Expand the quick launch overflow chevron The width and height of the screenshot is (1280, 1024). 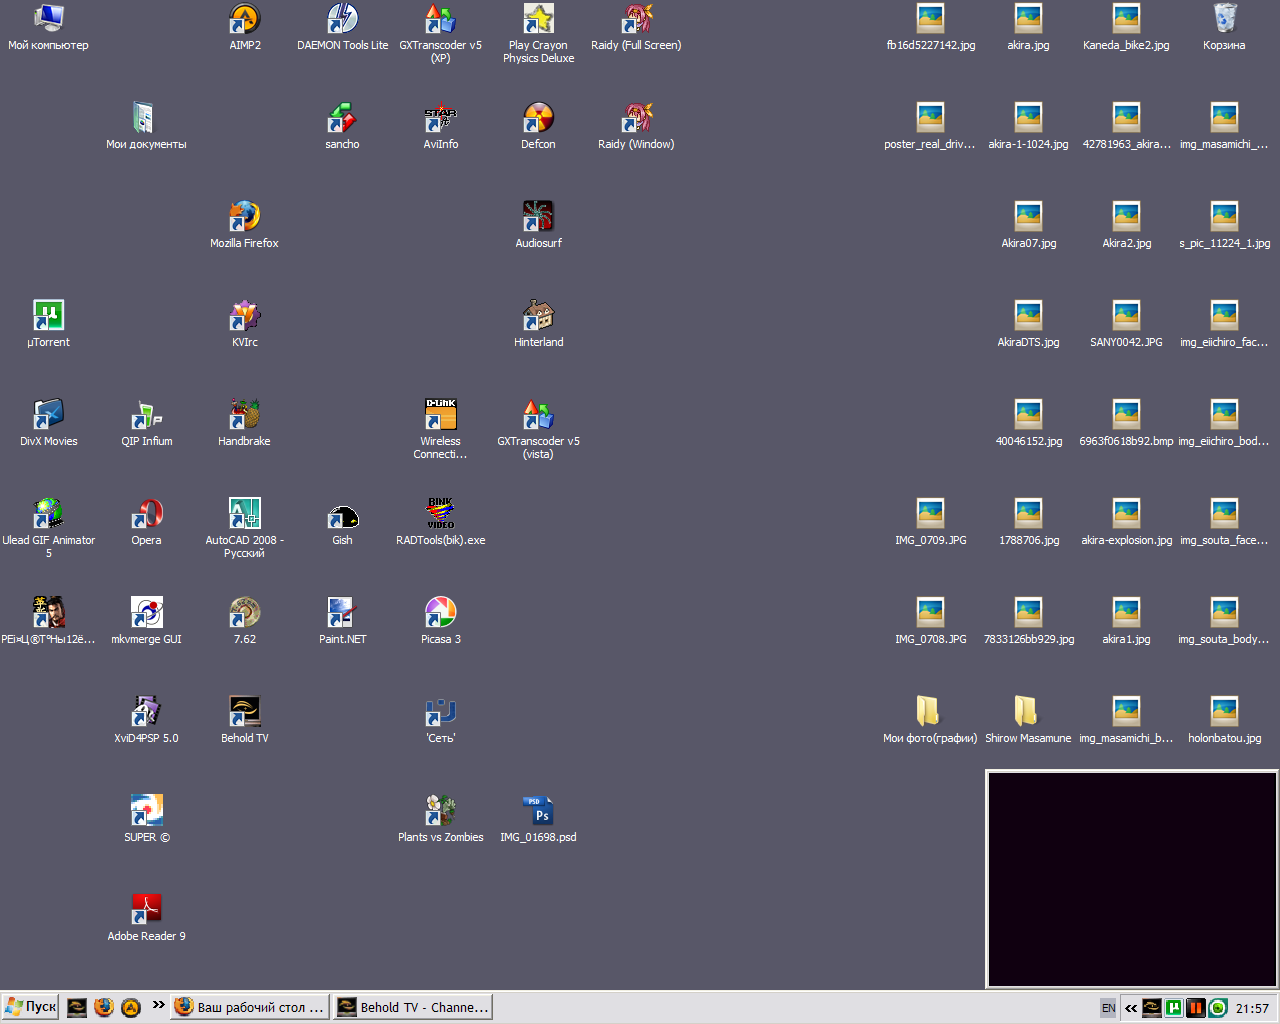pos(158,1005)
